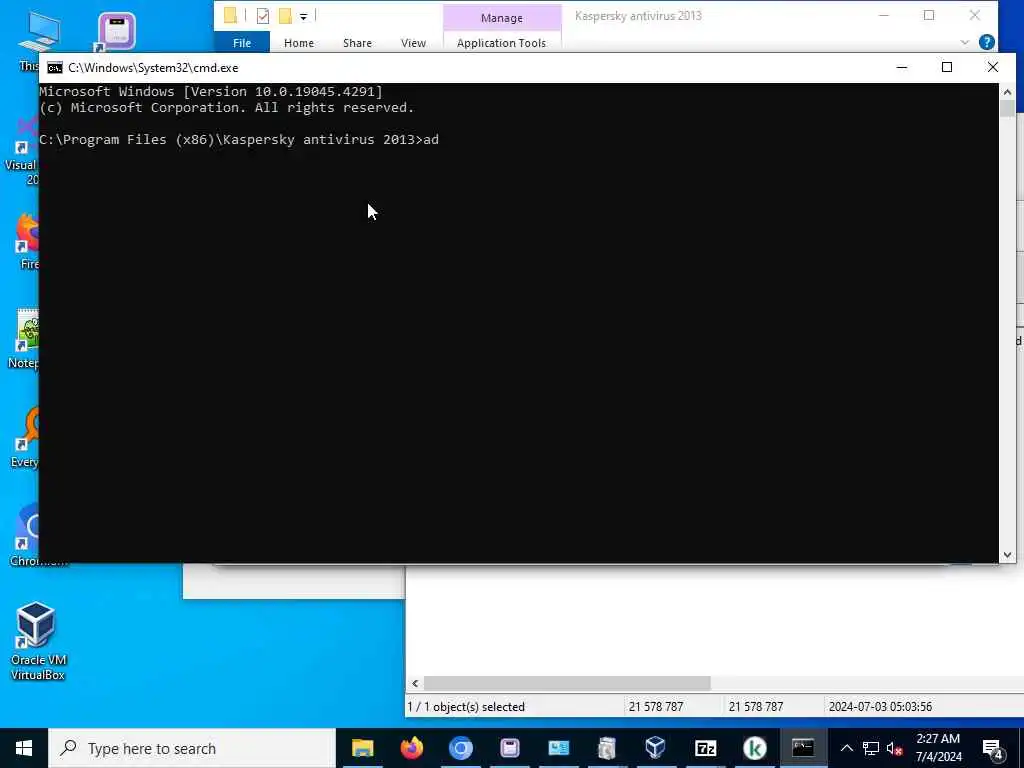Open the Share ribbon tab
The height and width of the screenshot is (768, 1024).
click(357, 43)
